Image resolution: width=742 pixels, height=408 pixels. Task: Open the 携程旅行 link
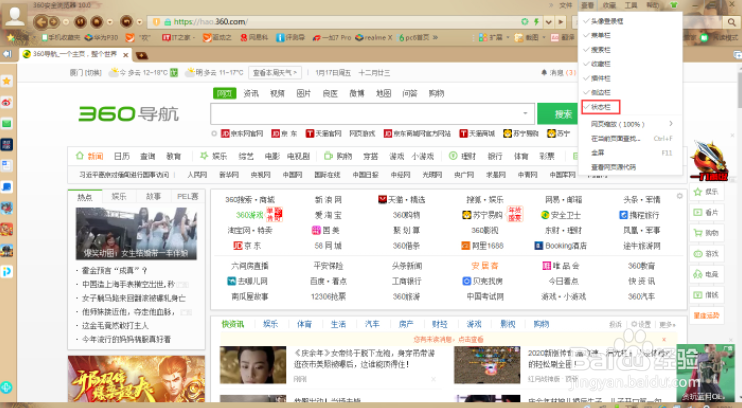click(639, 215)
